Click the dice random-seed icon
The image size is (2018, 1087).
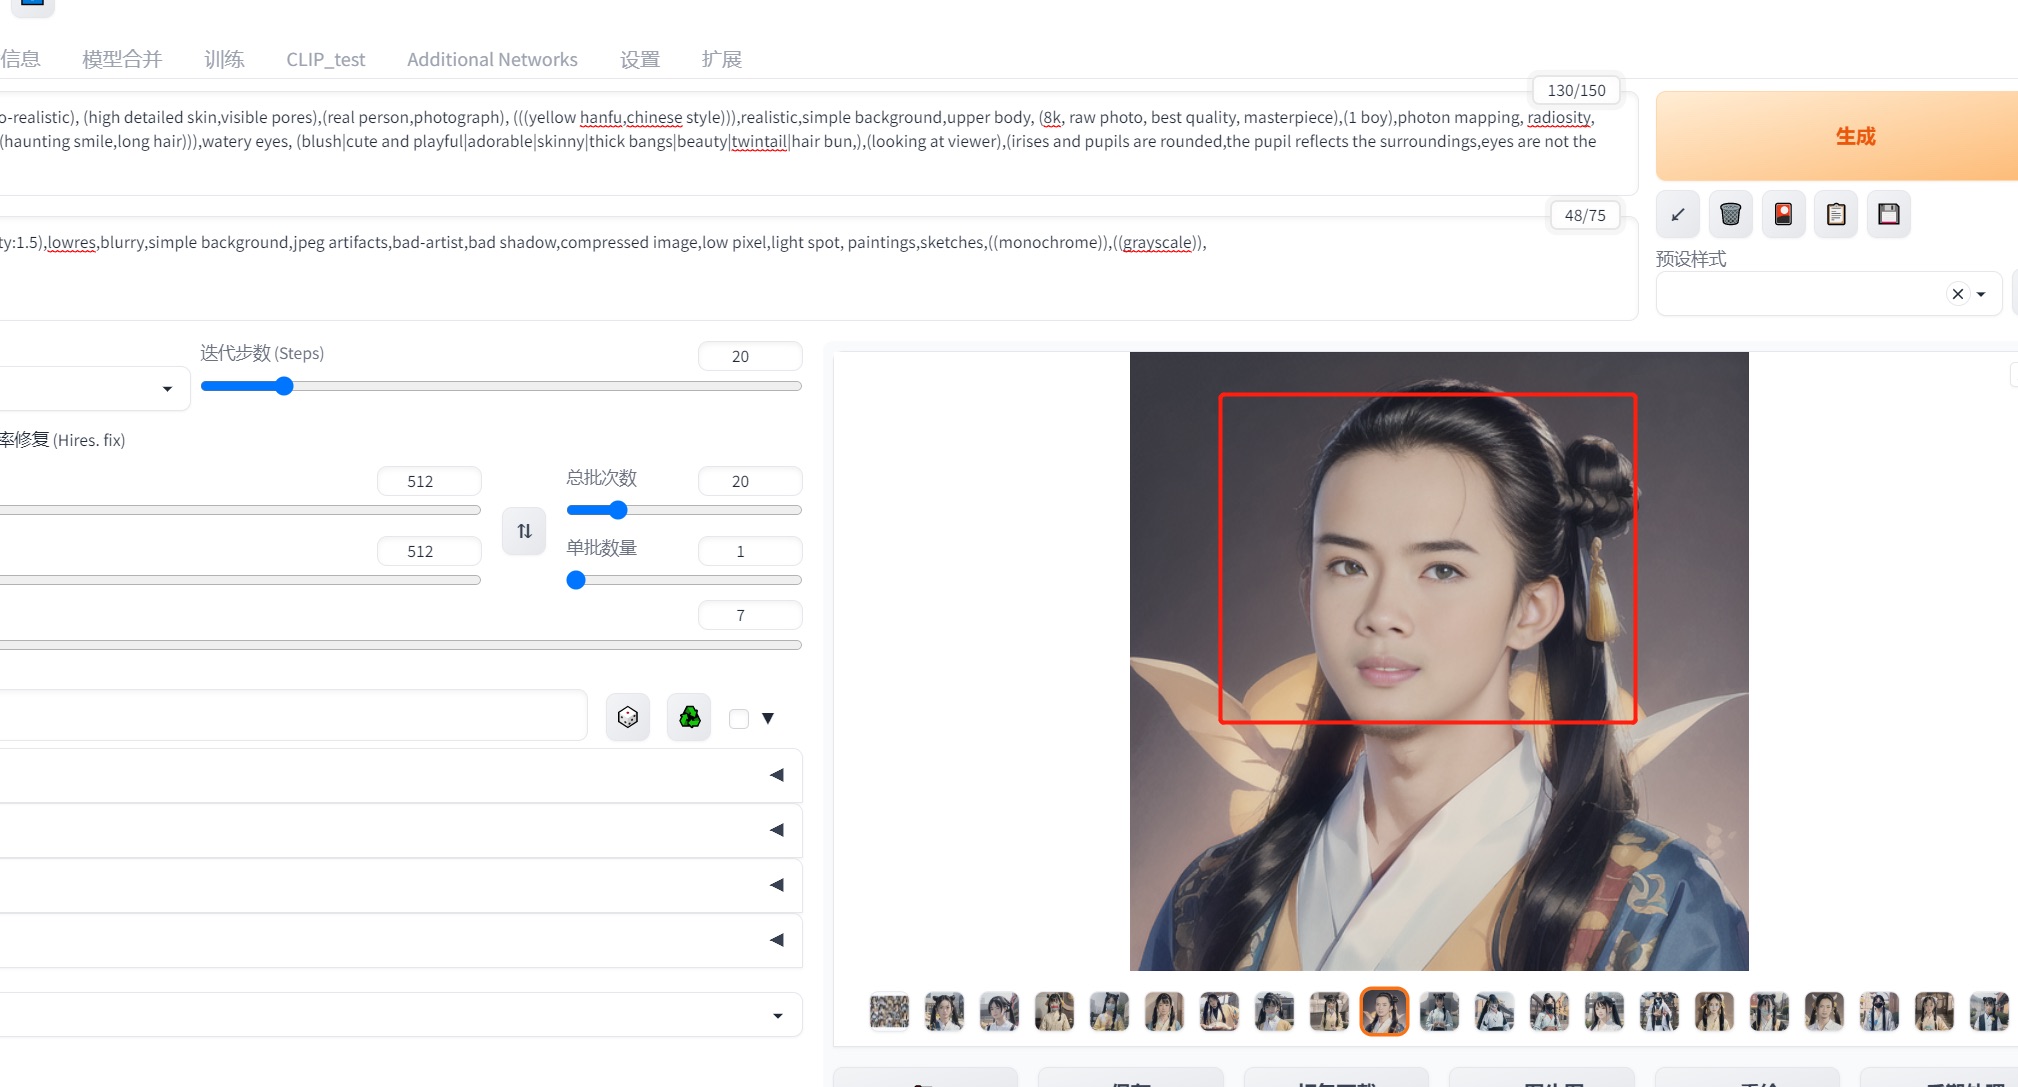point(628,717)
